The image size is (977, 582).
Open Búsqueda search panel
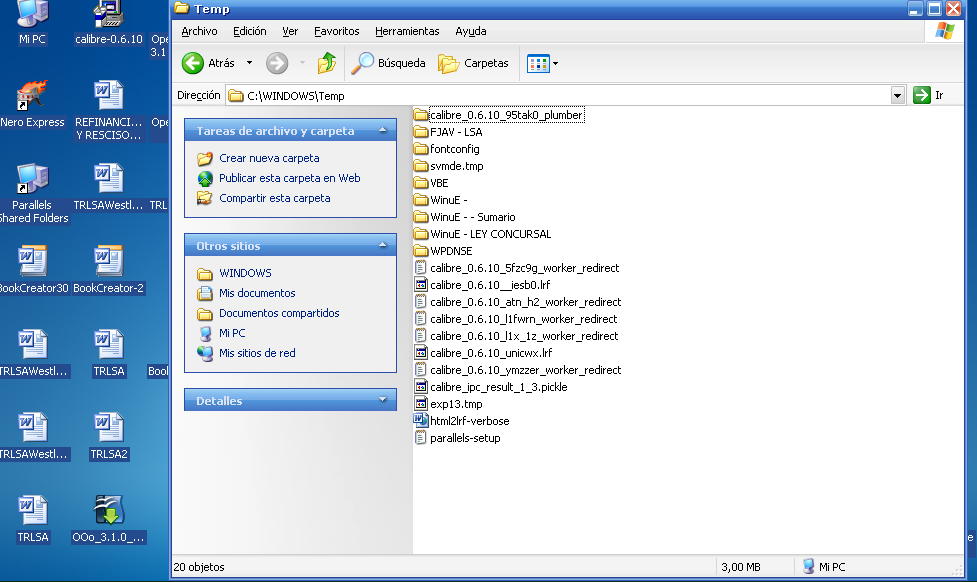click(388, 63)
